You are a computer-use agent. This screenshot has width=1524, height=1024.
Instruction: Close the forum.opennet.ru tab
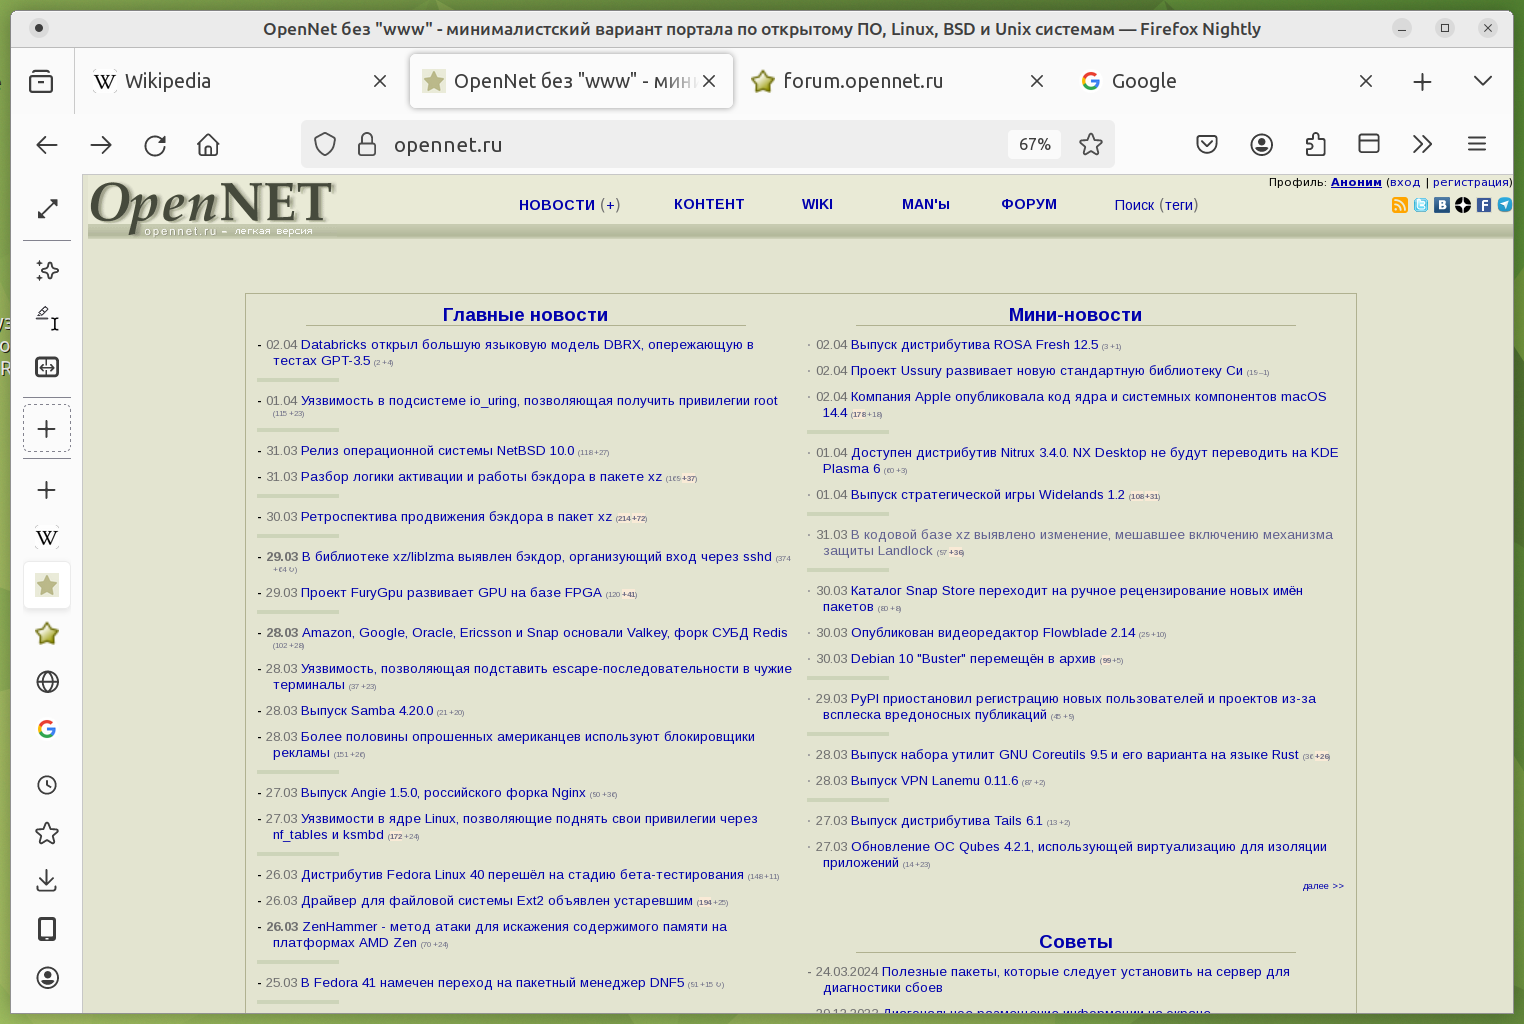1037,81
